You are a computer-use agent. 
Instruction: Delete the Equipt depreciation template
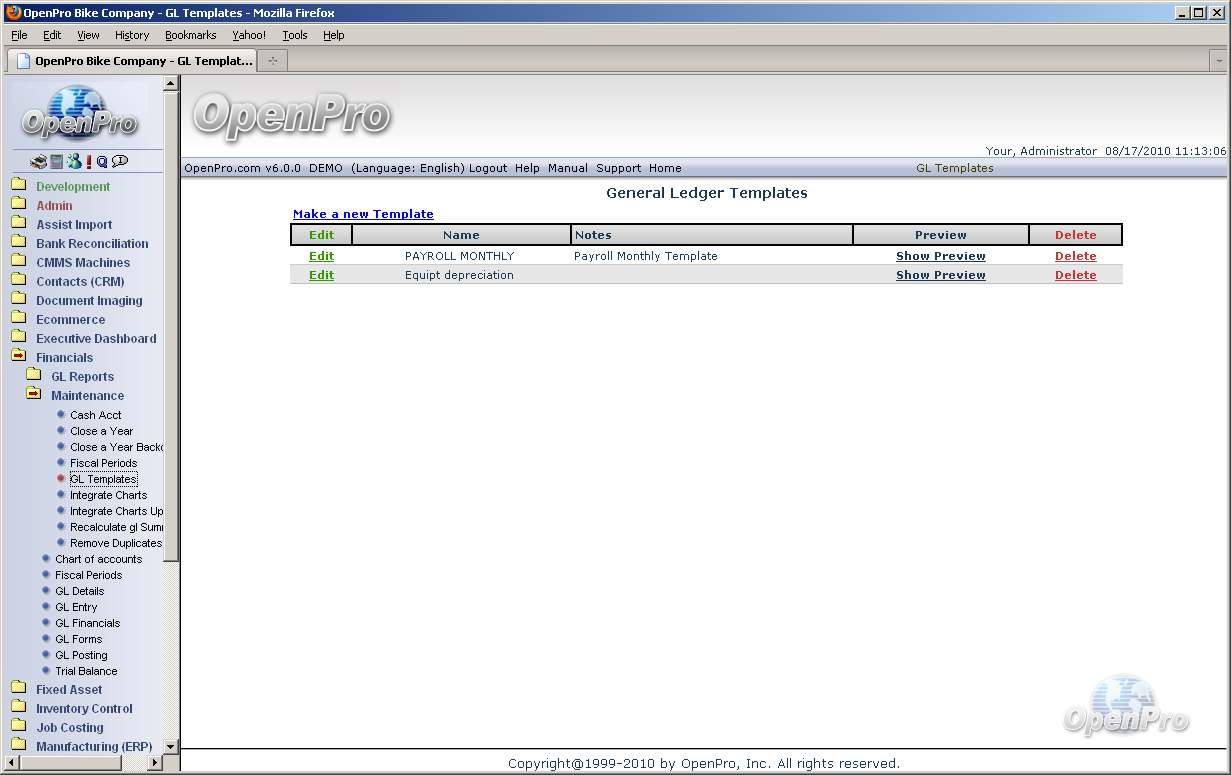coord(1075,275)
